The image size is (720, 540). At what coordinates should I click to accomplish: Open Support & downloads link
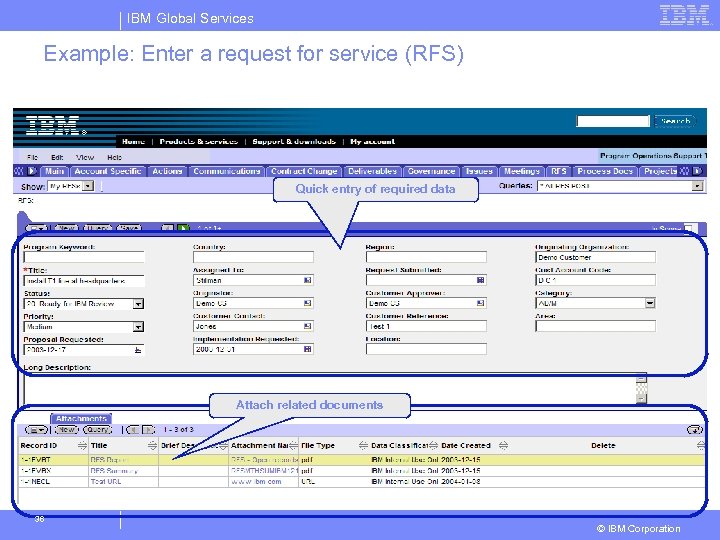tap(294, 141)
